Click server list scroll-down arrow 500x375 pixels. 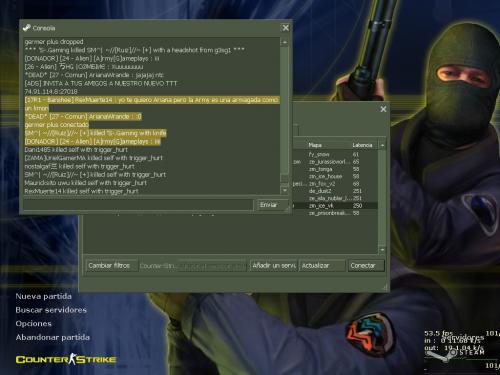(382, 250)
